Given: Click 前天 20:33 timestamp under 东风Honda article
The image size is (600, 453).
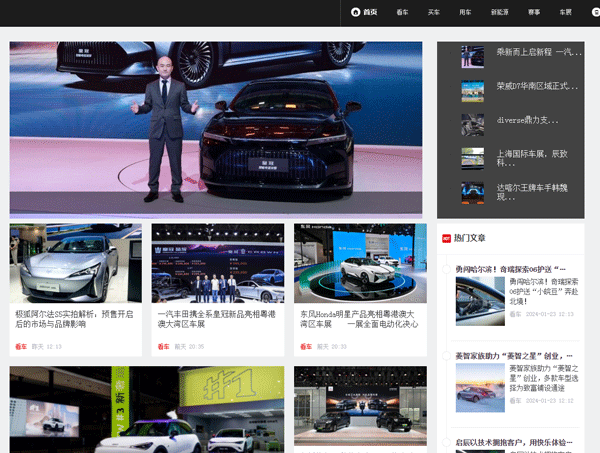Looking at the screenshot, I should [x=331, y=347].
